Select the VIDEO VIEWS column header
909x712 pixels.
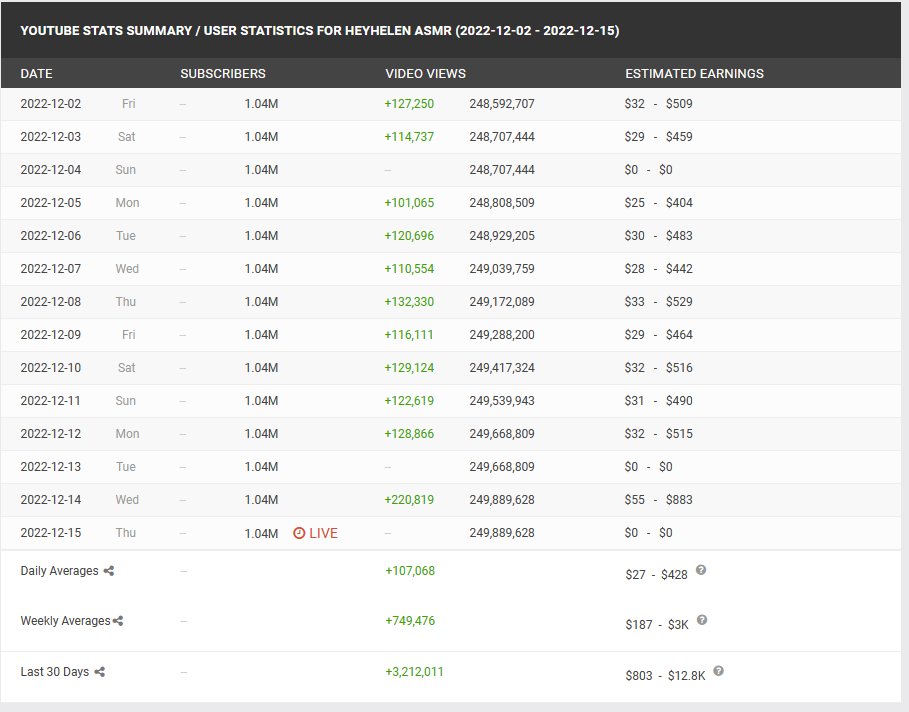pyautogui.click(x=426, y=74)
